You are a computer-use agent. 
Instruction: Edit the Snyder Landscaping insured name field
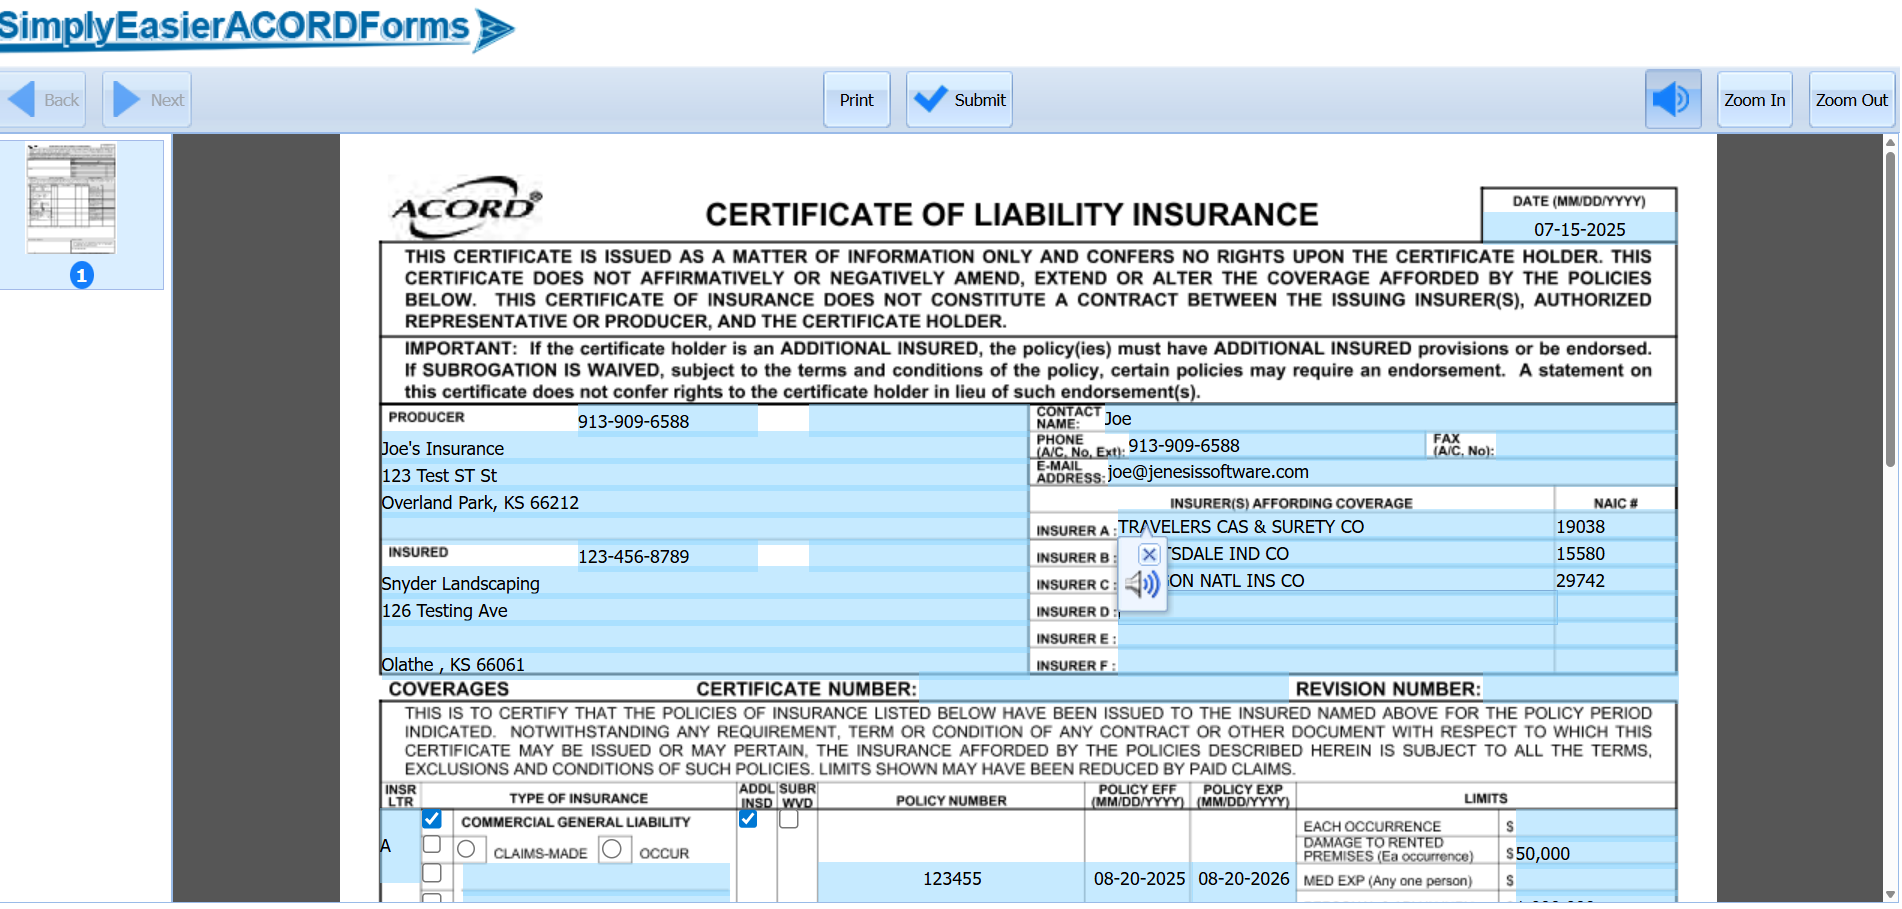[x=704, y=583]
